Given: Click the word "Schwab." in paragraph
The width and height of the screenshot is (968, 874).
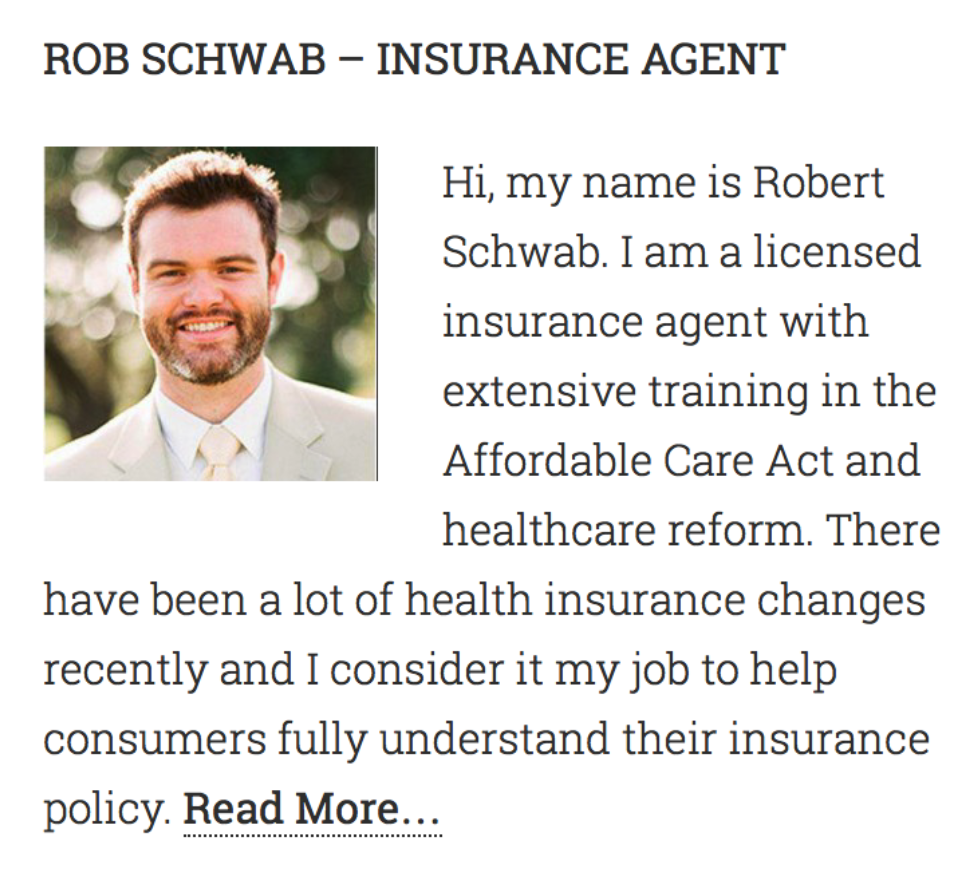Looking at the screenshot, I should pos(525,252).
